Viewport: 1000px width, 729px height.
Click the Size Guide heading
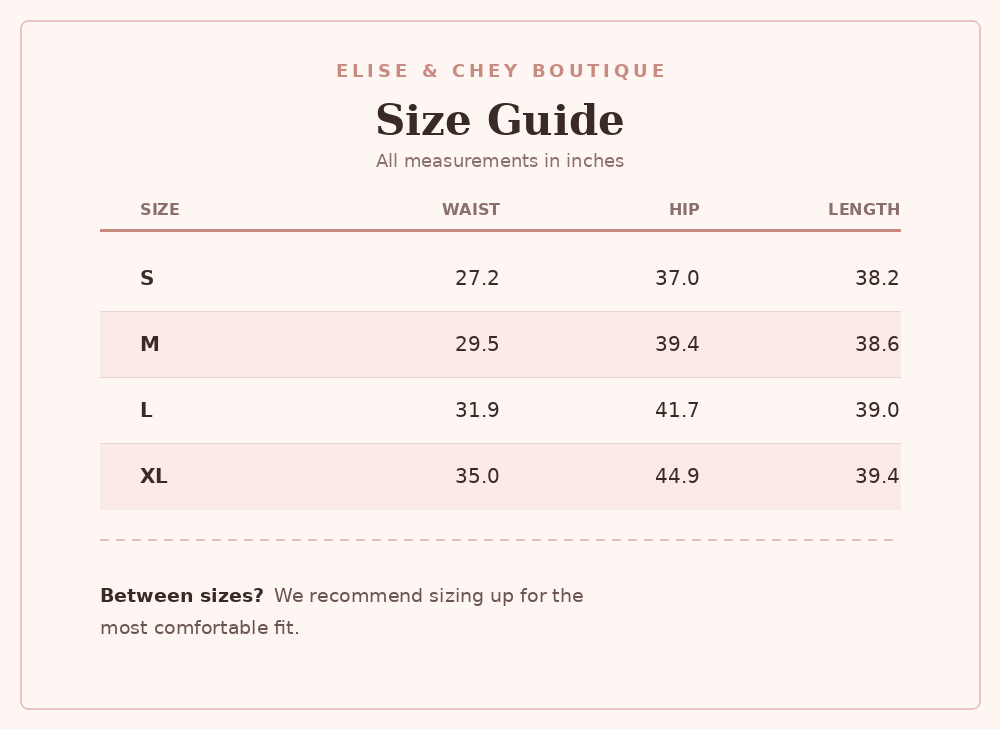coord(500,119)
